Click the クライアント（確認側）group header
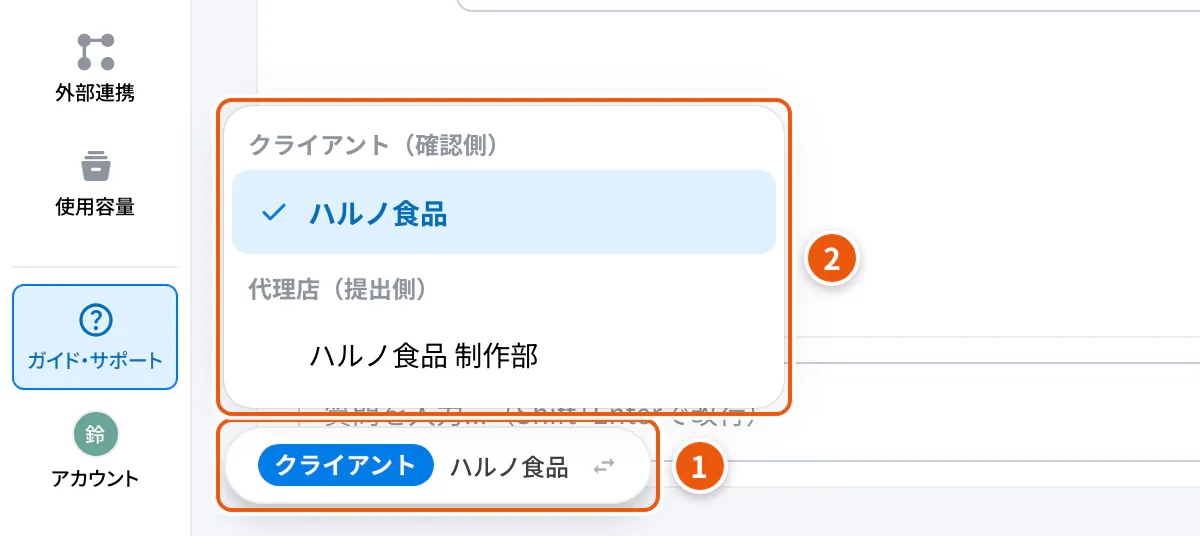 coord(373,144)
